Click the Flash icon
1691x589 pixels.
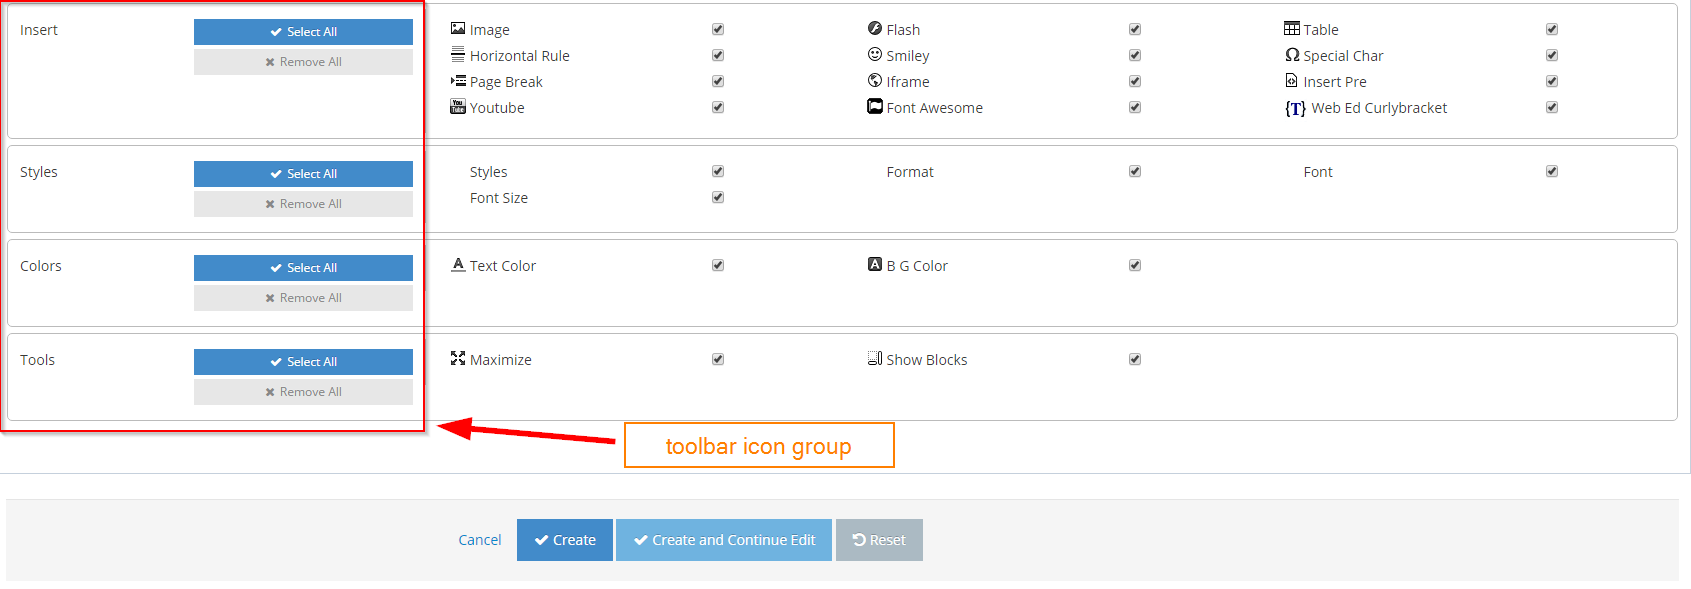click(875, 29)
